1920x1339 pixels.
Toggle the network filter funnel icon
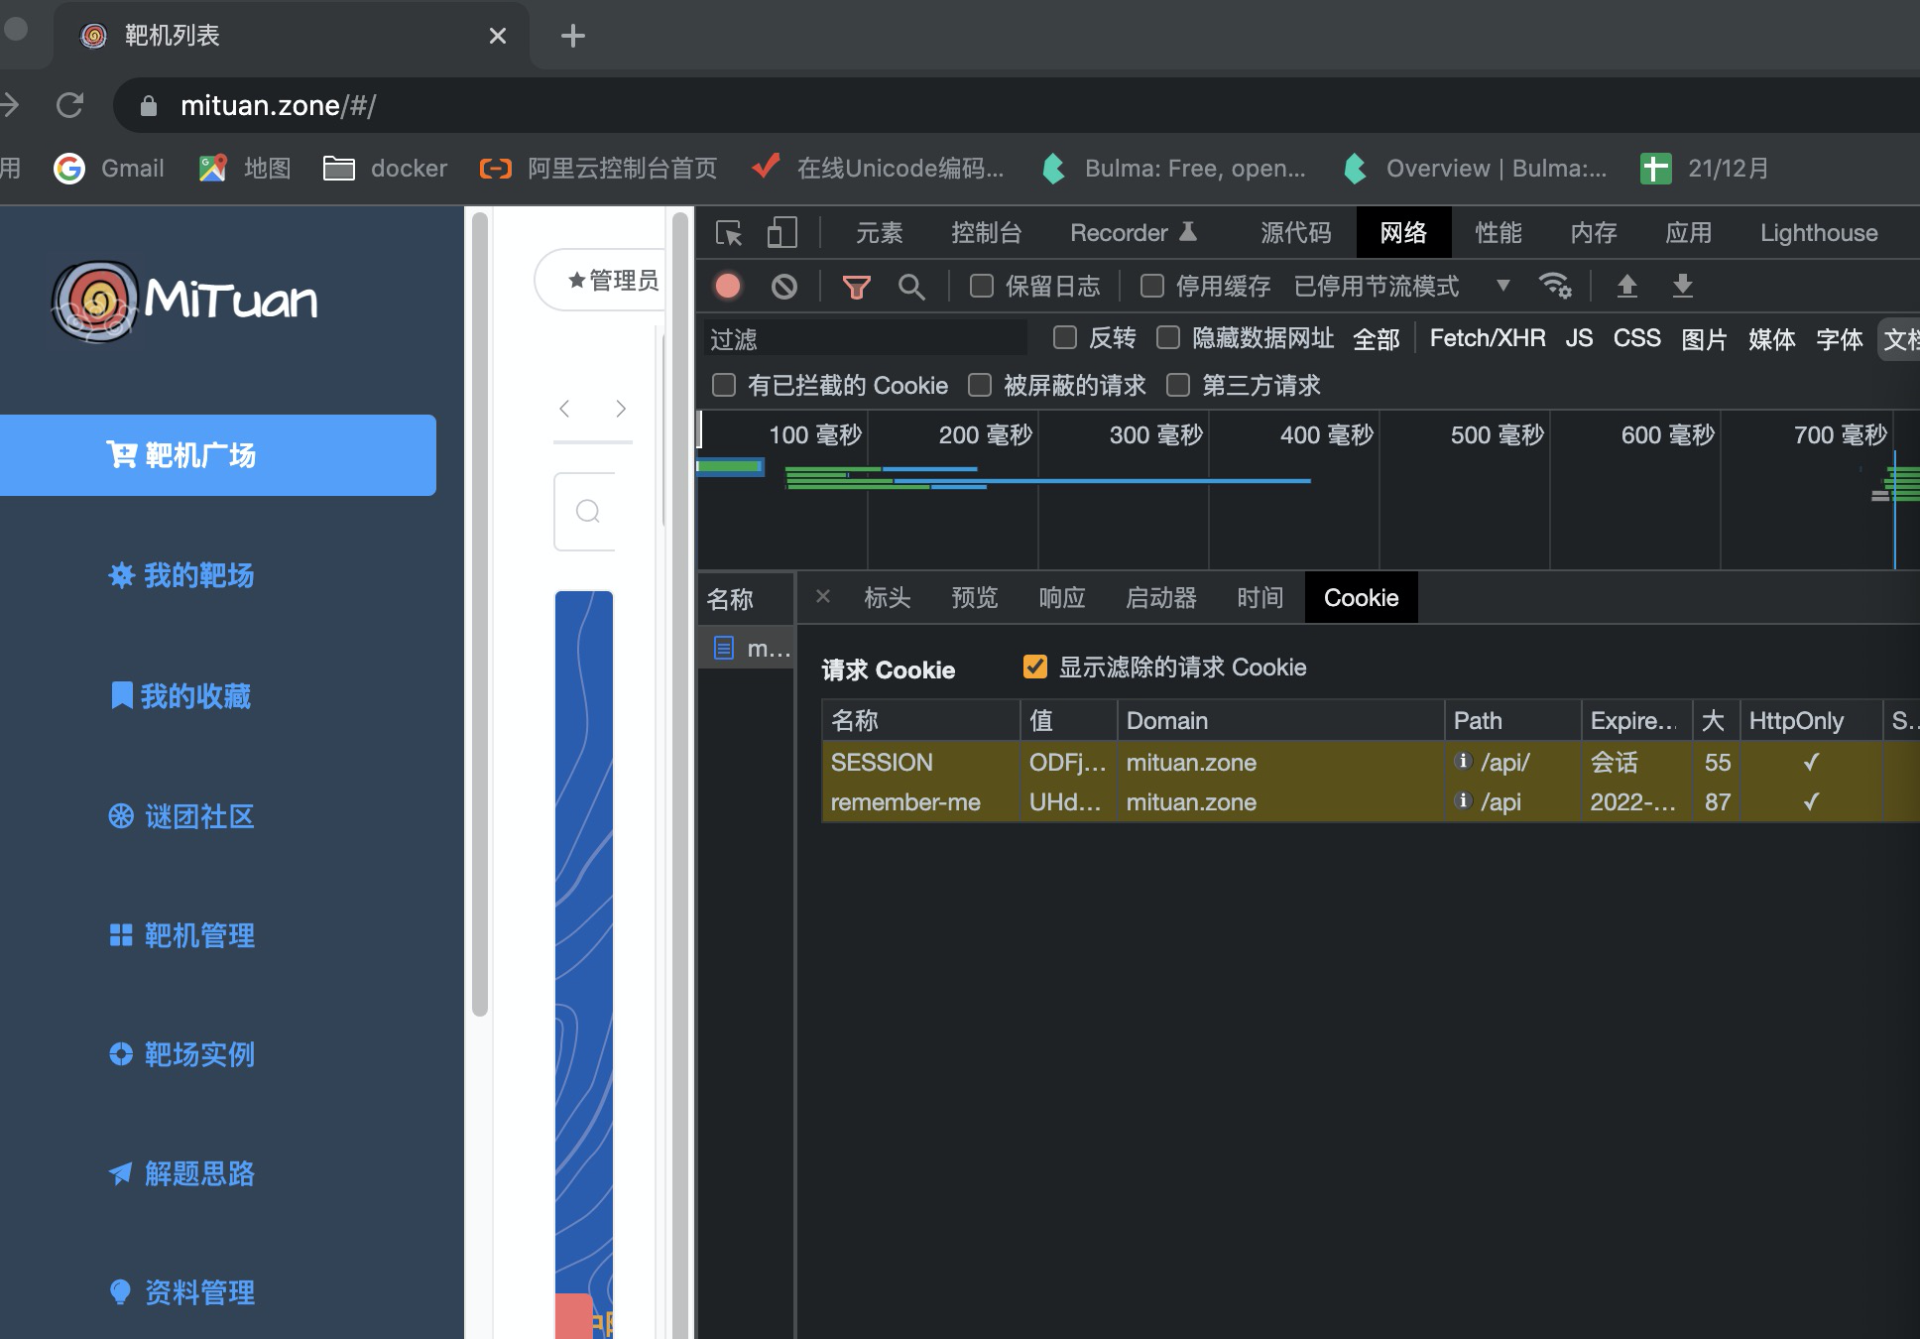coord(856,287)
